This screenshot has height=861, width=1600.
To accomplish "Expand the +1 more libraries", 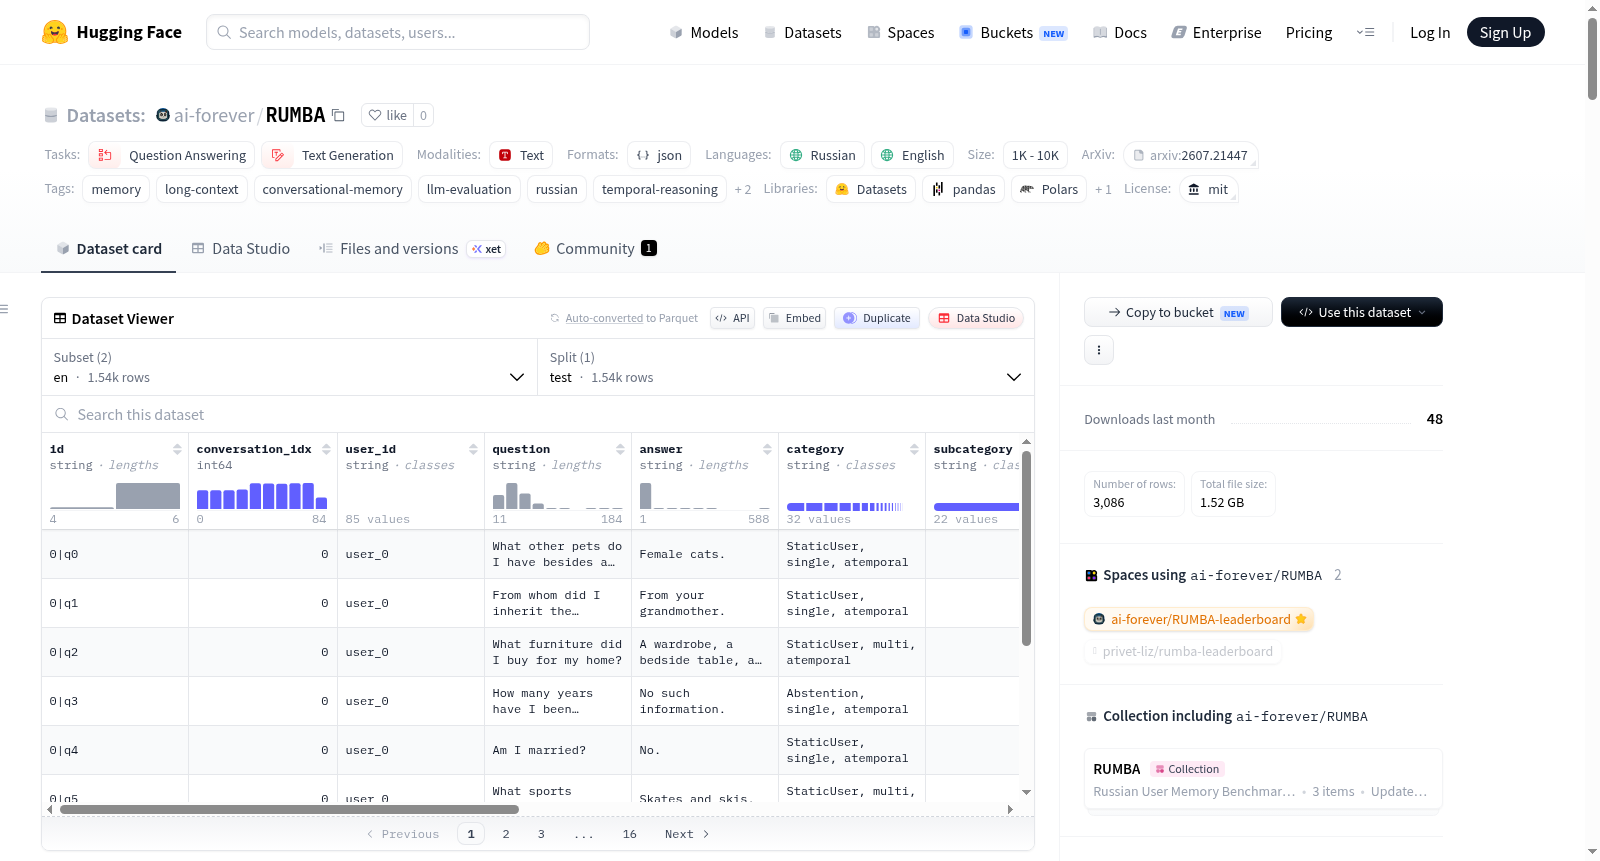I will (1103, 189).
